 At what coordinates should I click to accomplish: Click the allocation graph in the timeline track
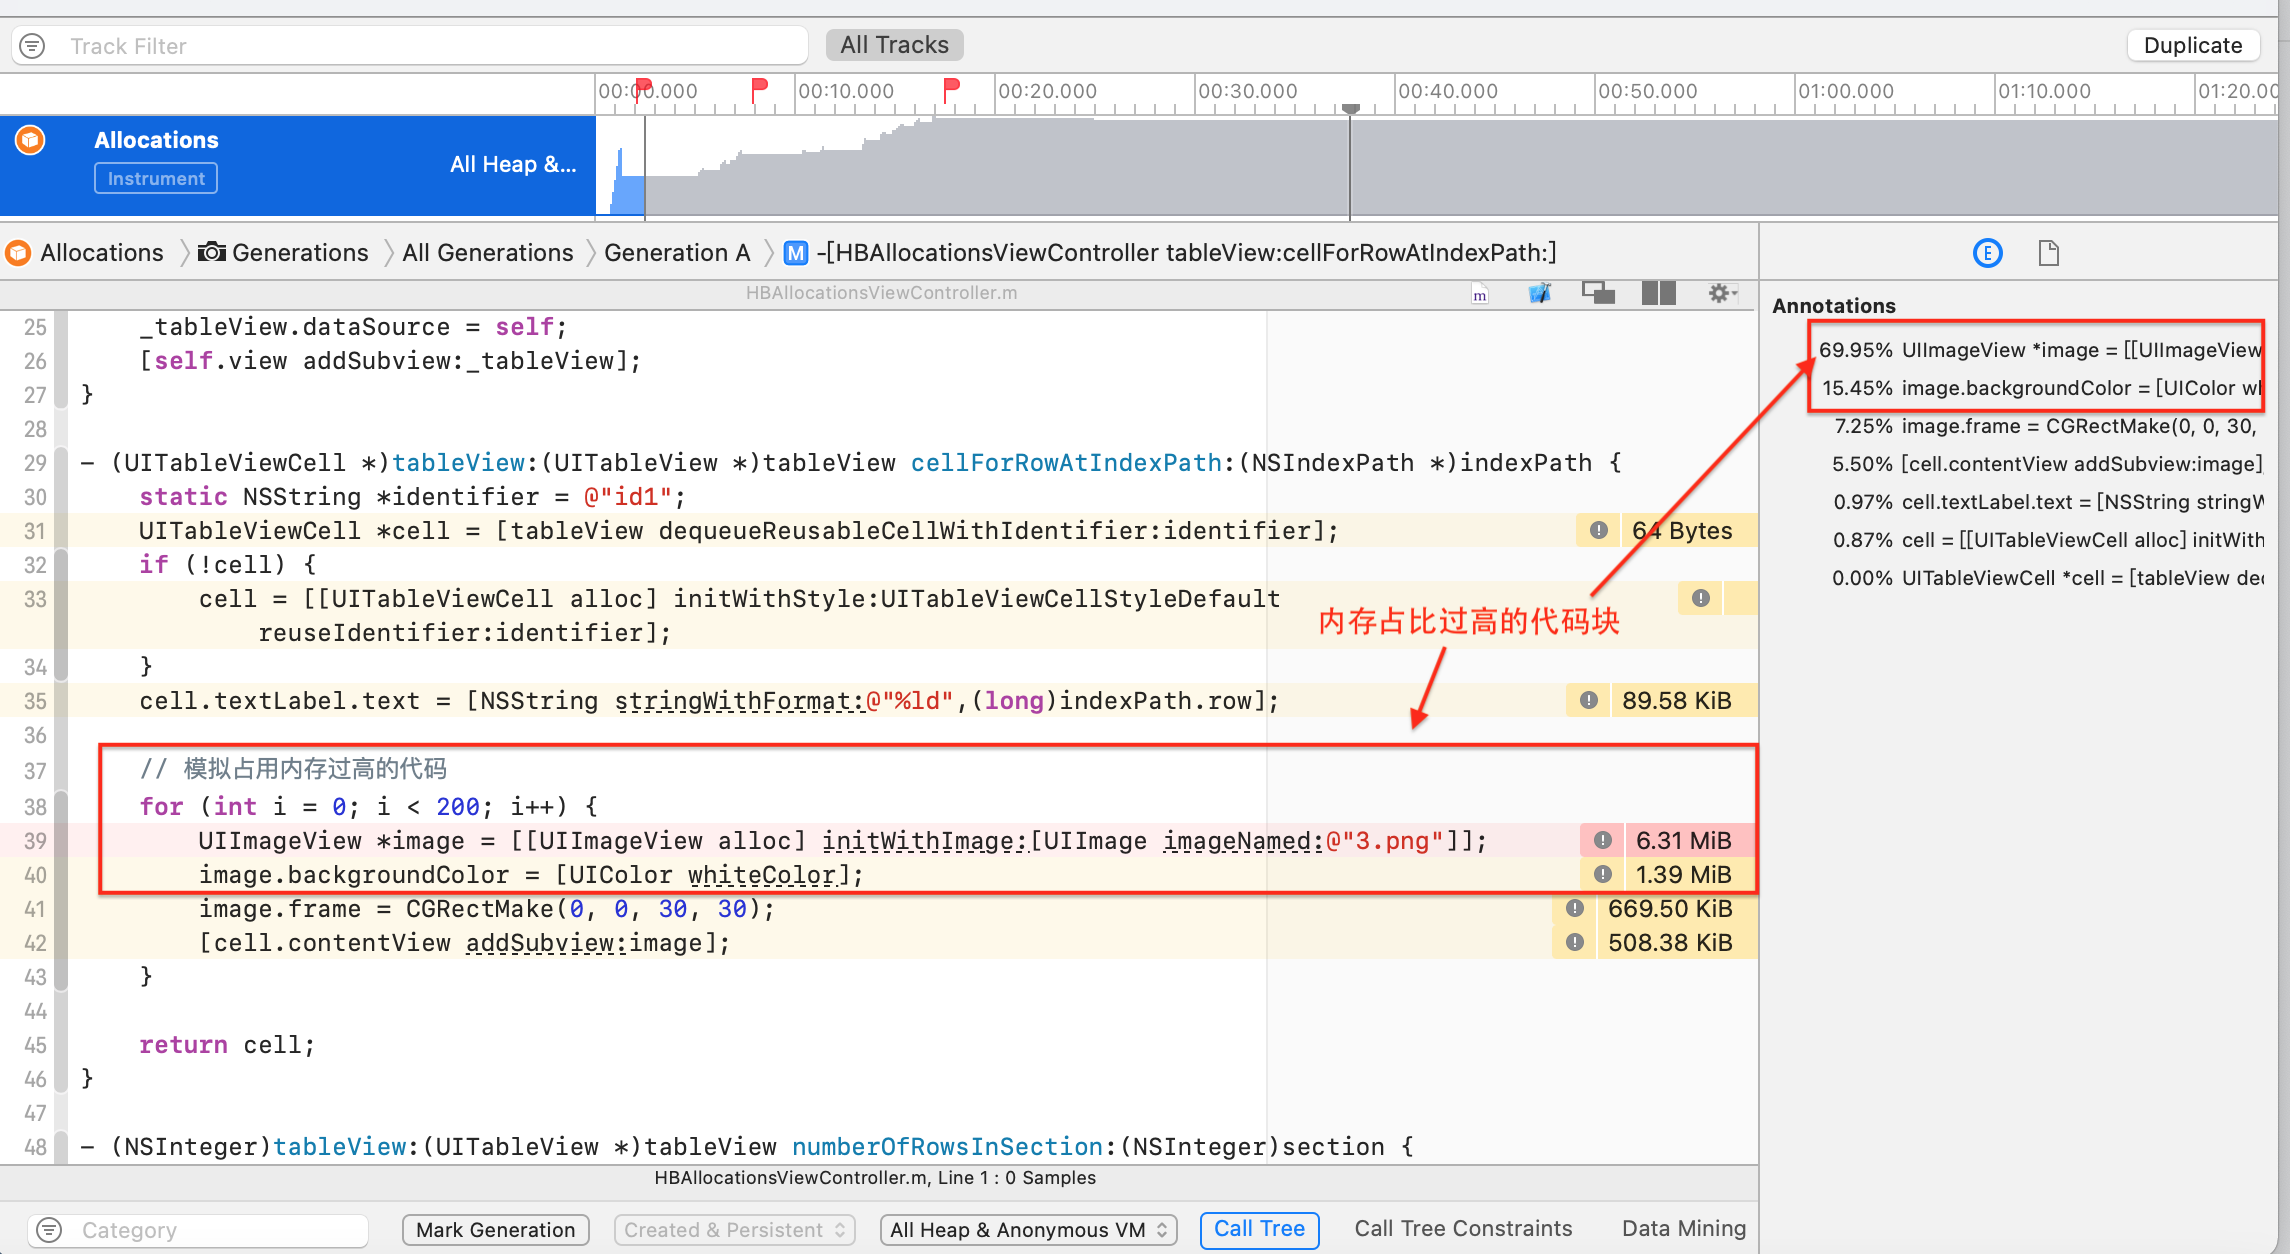click(1436, 166)
